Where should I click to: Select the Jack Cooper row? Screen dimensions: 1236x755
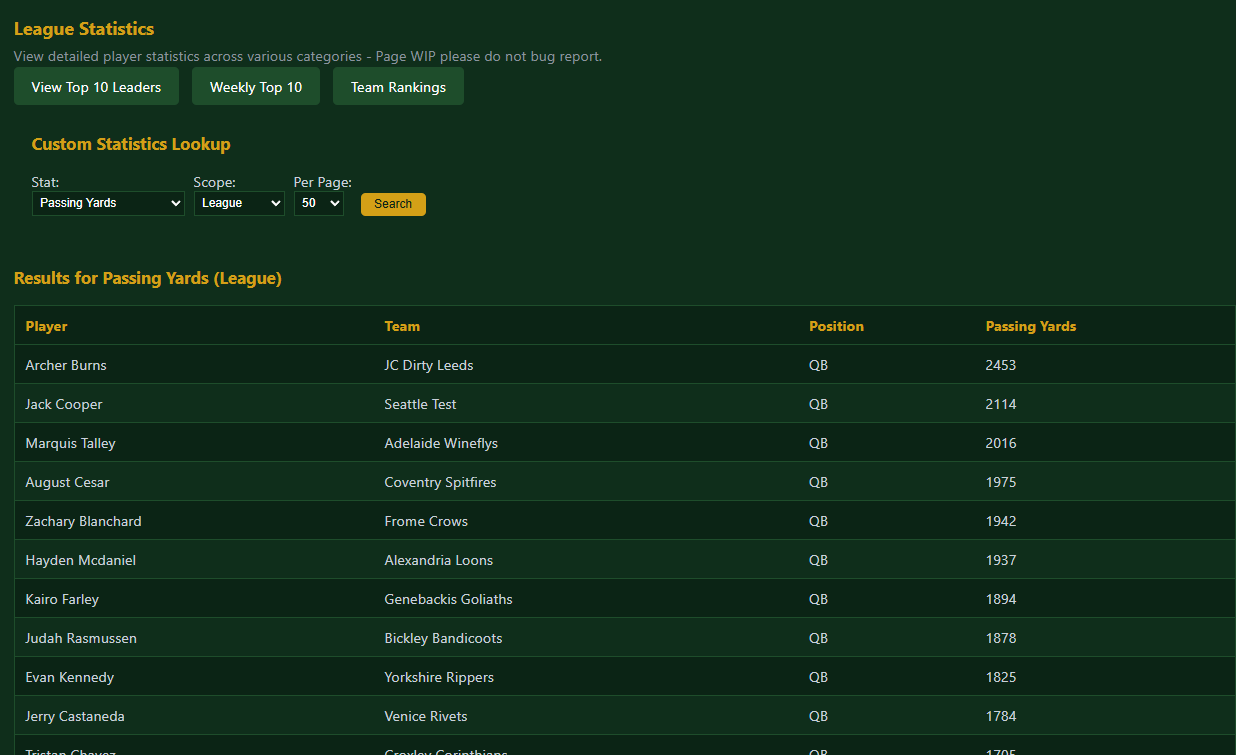[x=64, y=404]
